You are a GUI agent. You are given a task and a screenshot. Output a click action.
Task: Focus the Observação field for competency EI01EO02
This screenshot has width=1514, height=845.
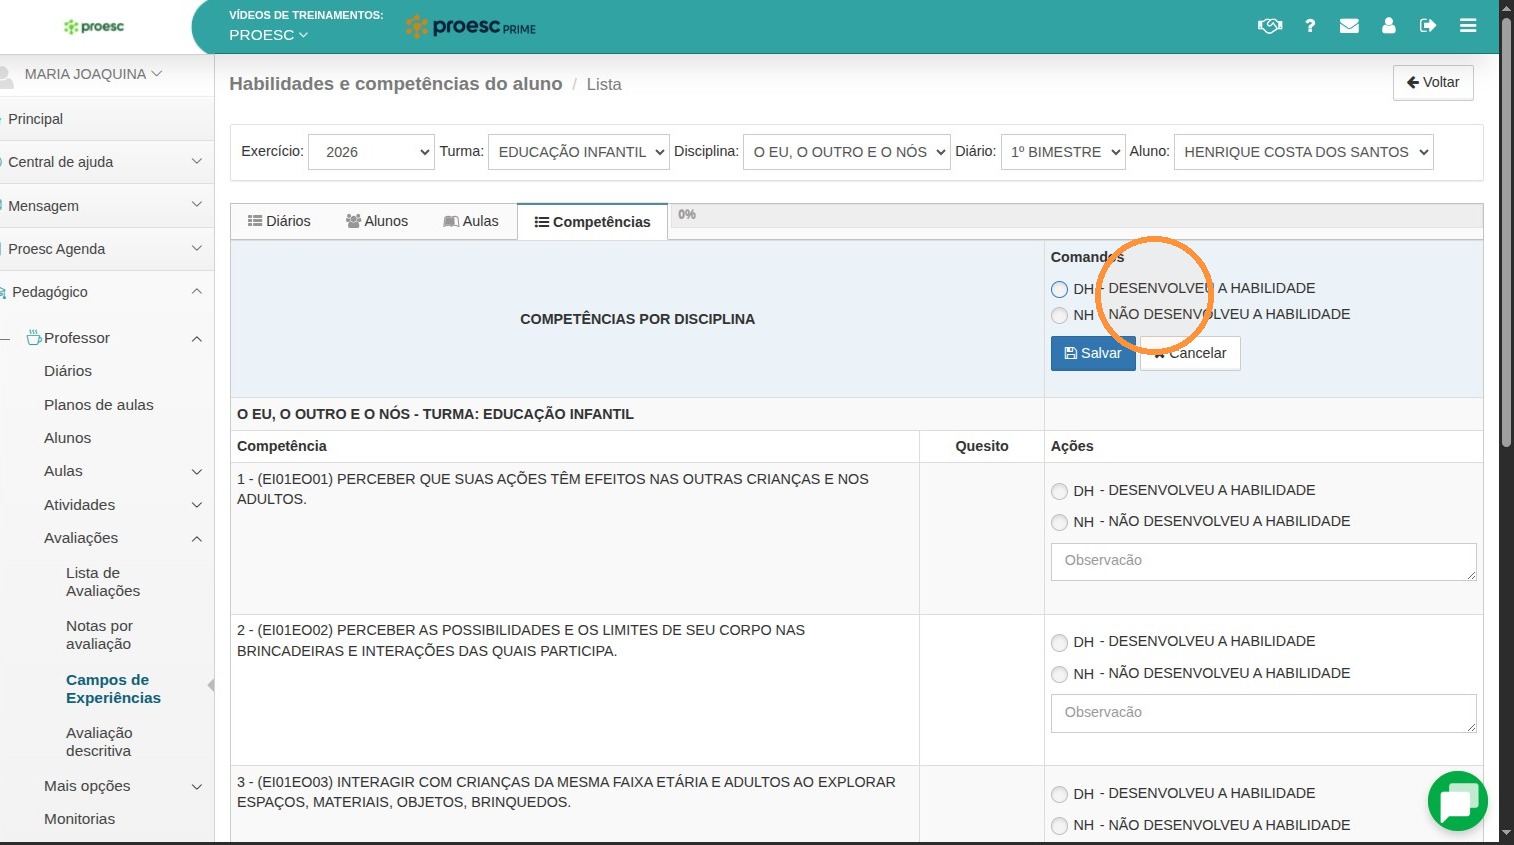coord(1264,713)
